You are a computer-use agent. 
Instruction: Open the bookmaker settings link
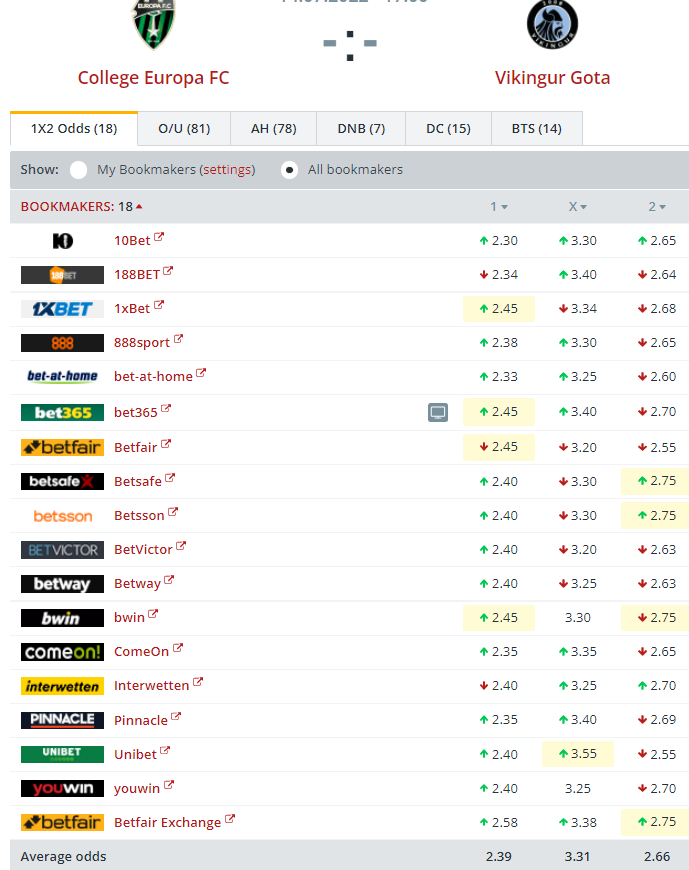(x=227, y=170)
